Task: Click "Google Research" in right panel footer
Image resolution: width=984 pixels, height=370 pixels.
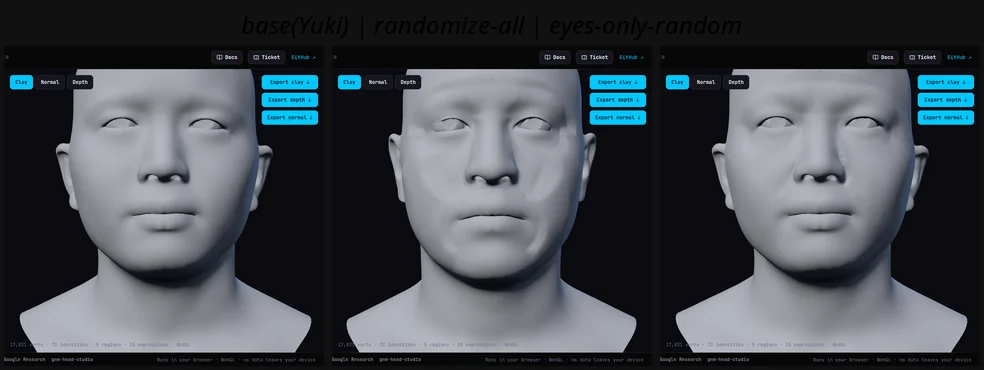Action: [x=681, y=359]
